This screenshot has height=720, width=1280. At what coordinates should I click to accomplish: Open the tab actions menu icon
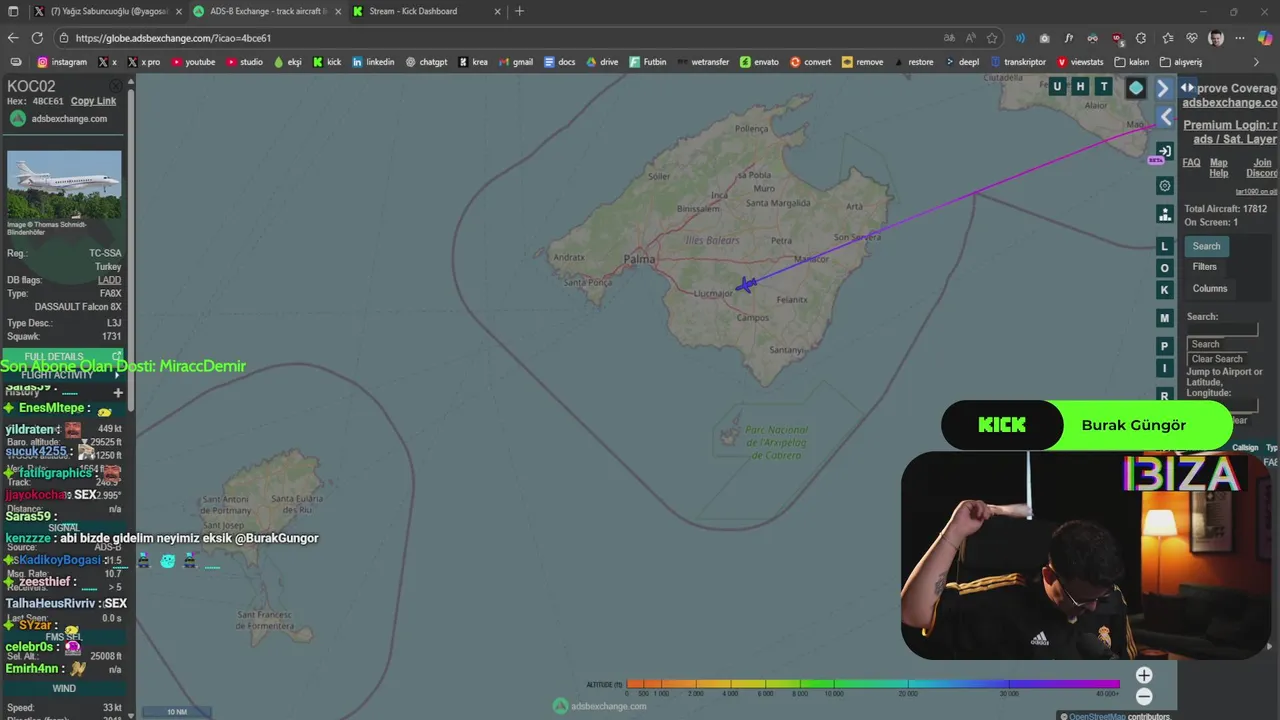[x=13, y=11]
